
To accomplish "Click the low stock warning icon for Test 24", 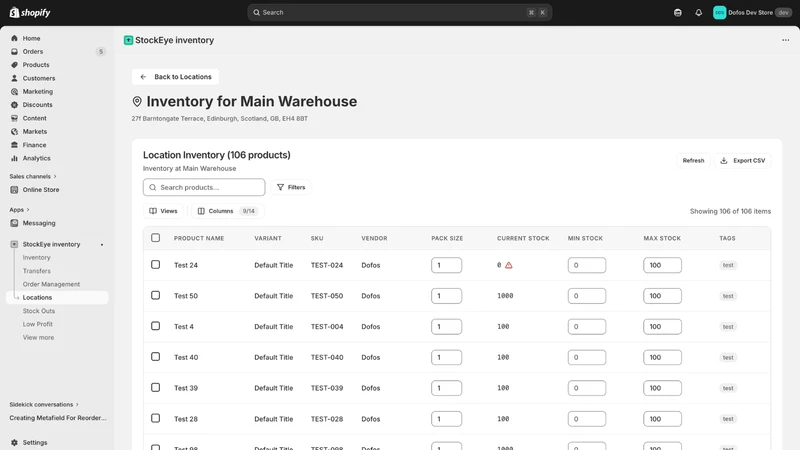I will [x=509, y=265].
